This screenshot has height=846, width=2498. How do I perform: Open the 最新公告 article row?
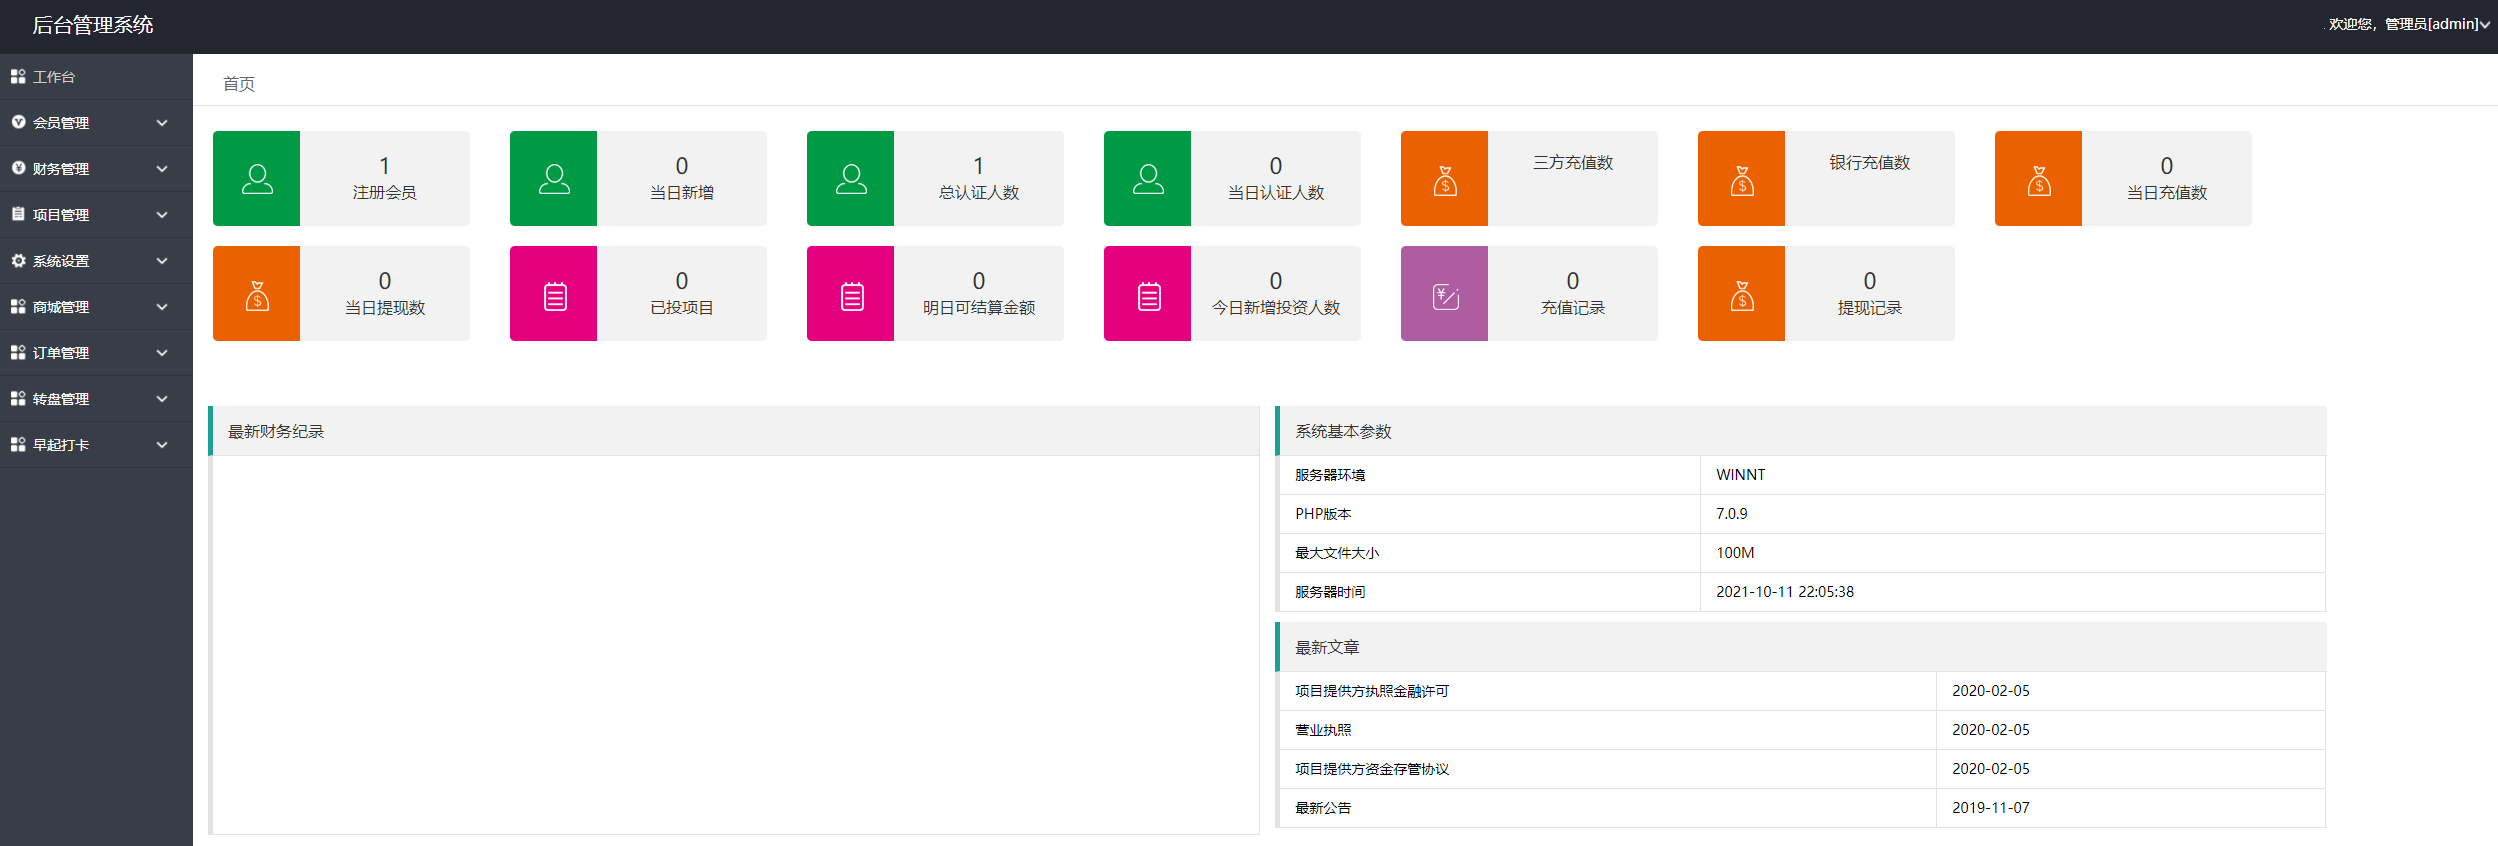1323,808
